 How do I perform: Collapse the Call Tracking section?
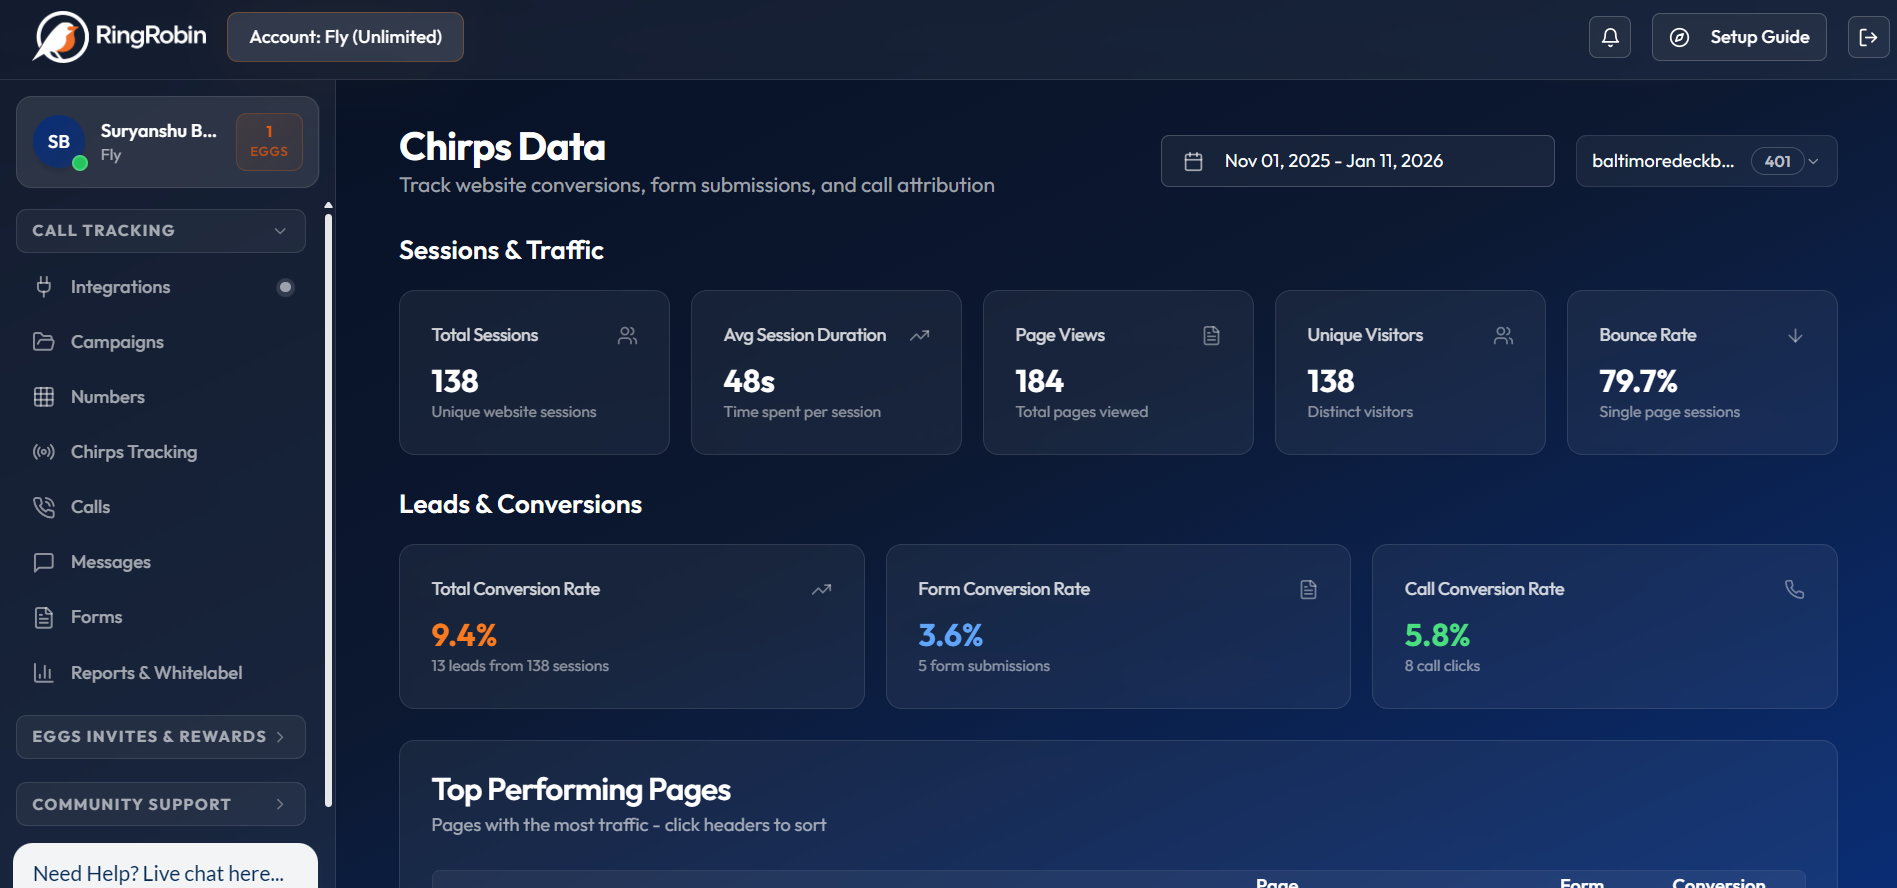(x=161, y=231)
